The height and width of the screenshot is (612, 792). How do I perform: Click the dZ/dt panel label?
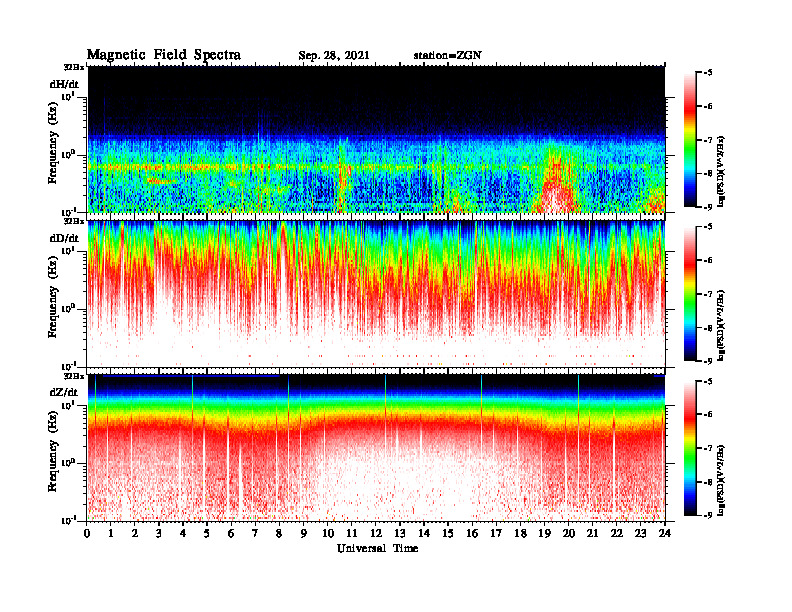tap(64, 392)
